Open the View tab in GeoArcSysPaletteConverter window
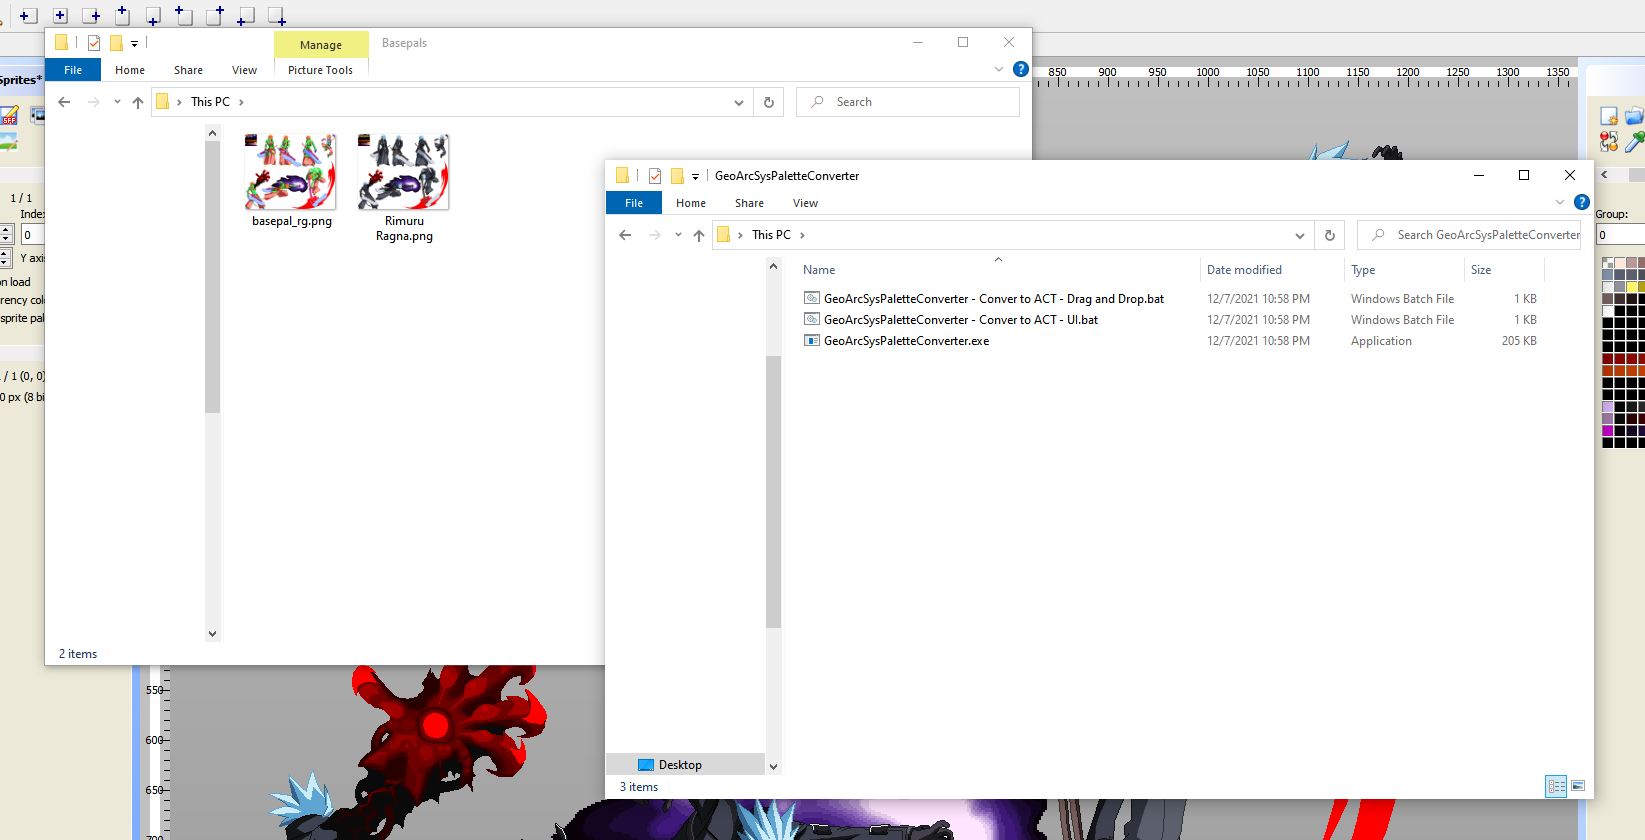Image resolution: width=1645 pixels, height=840 pixels. coord(805,203)
